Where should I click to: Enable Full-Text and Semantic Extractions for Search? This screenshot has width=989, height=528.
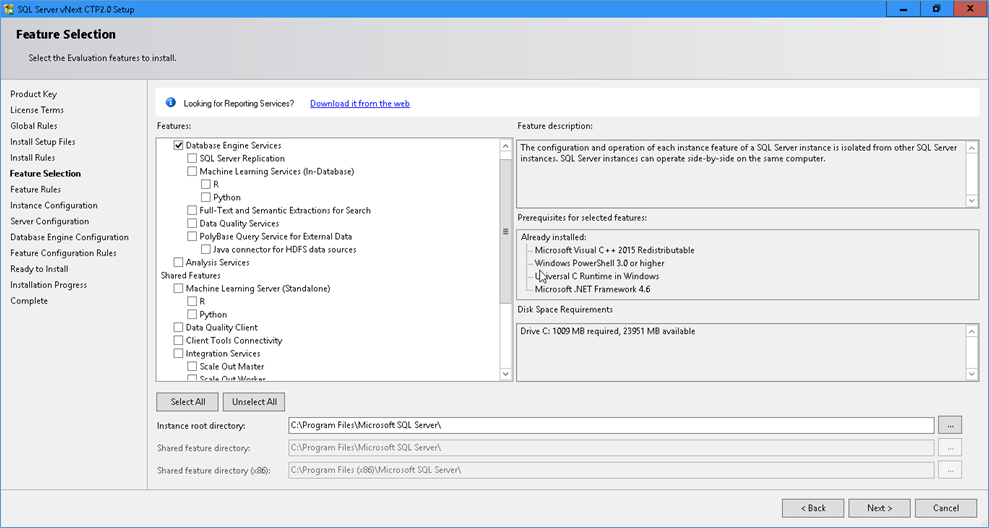click(192, 210)
